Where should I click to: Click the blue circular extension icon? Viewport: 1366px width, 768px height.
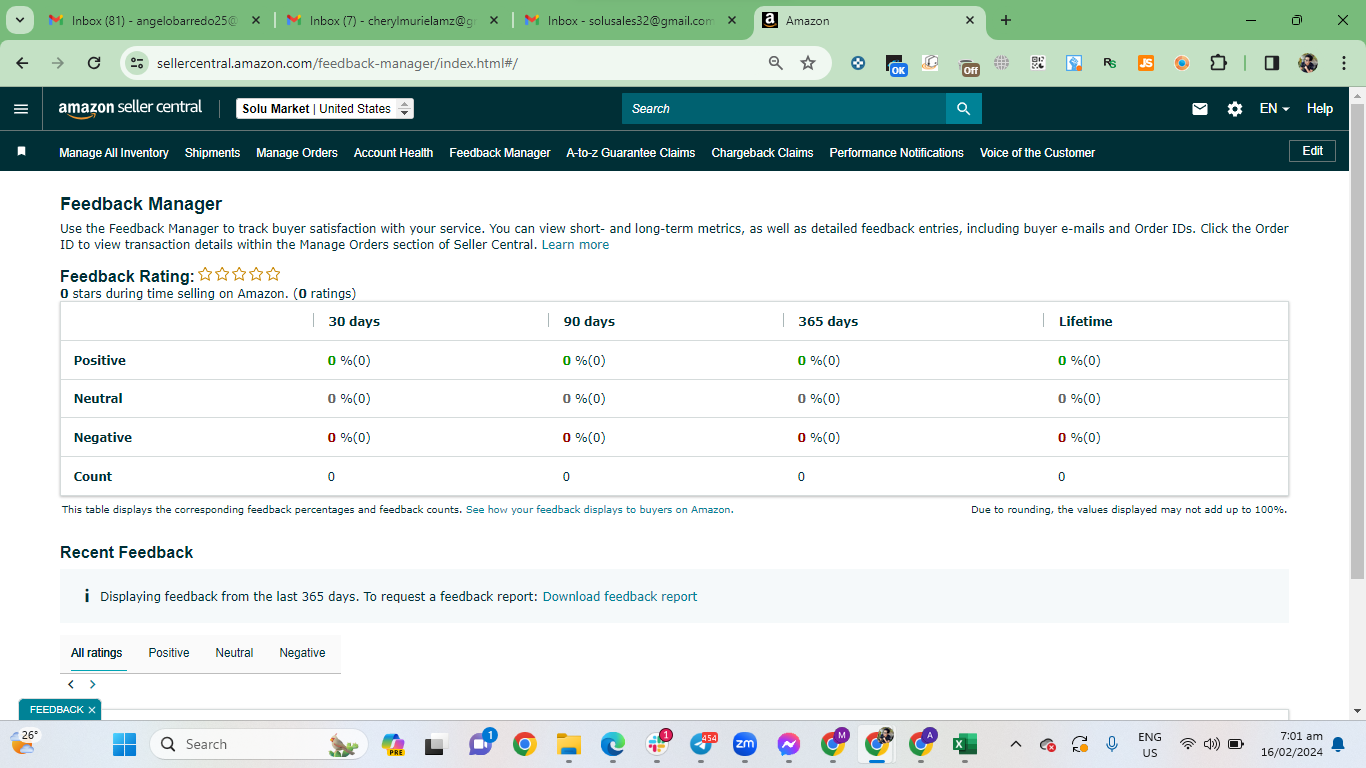(858, 63)
